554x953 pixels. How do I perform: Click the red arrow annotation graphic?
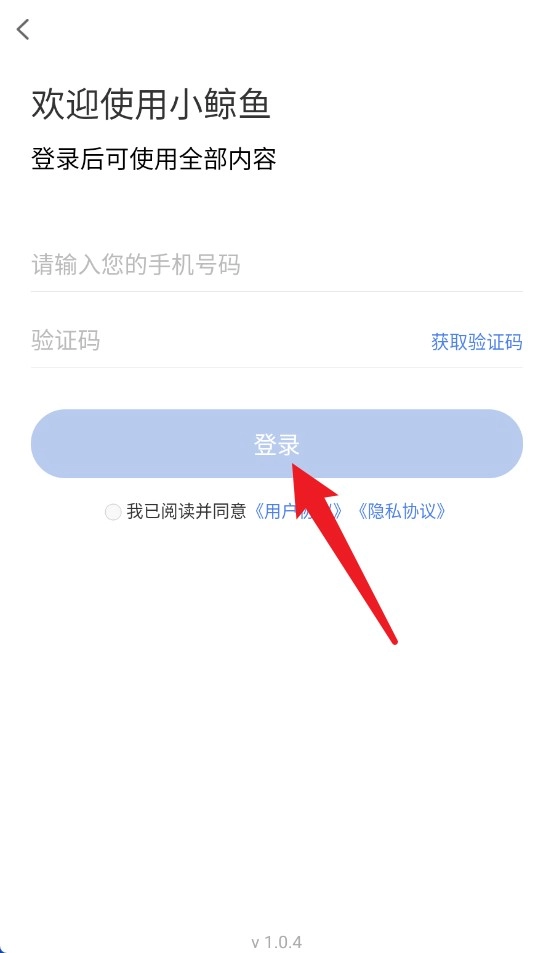click(x=343, y=552)
